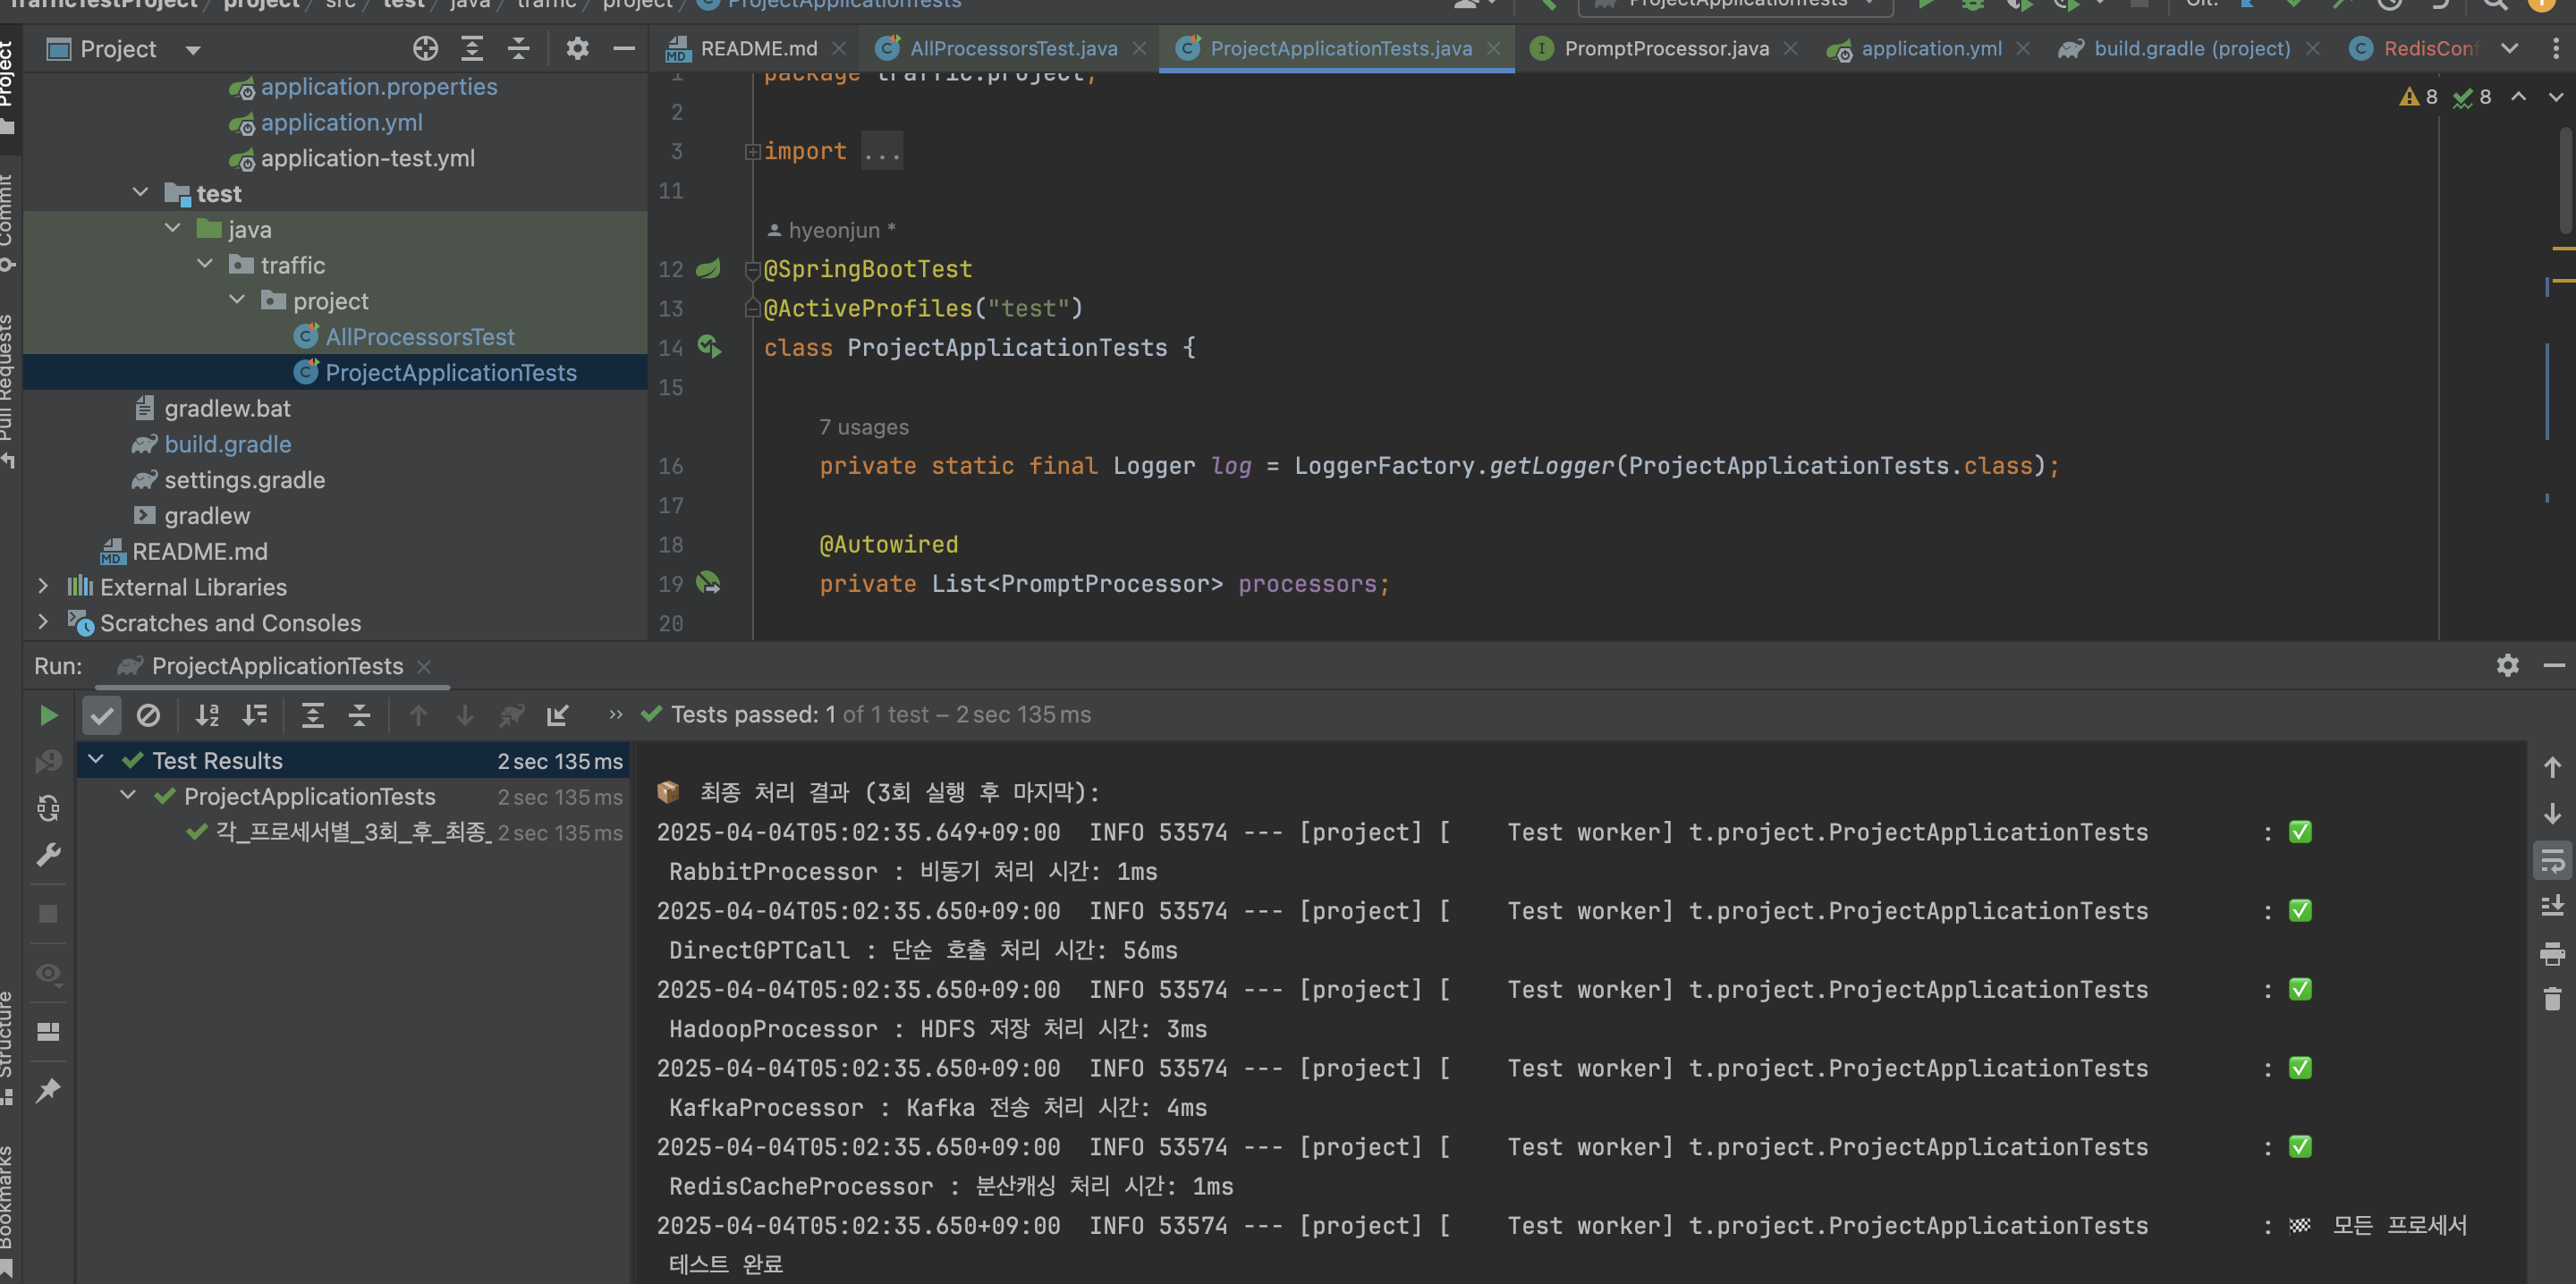Print console output icon
This screenshot has width=2576, height=1284.
click(2551, 953)
